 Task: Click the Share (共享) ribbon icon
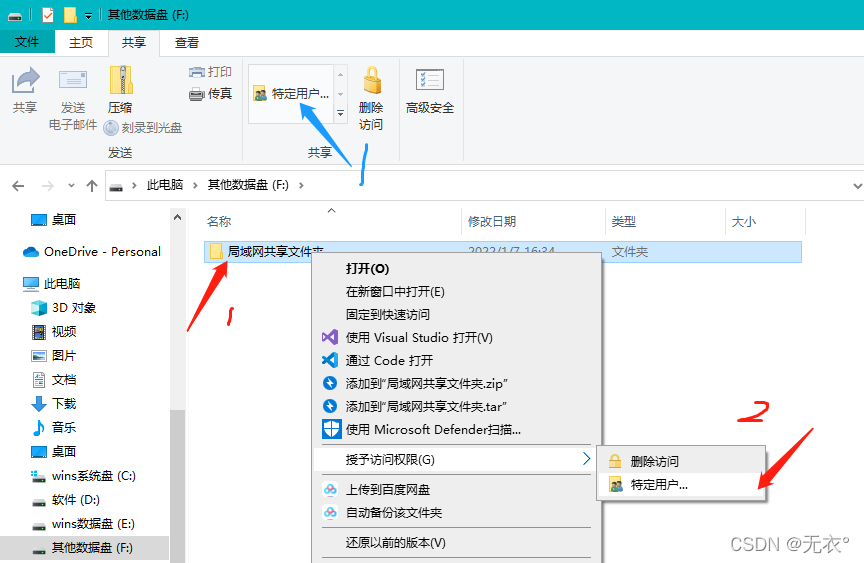(x=25, y=90)
